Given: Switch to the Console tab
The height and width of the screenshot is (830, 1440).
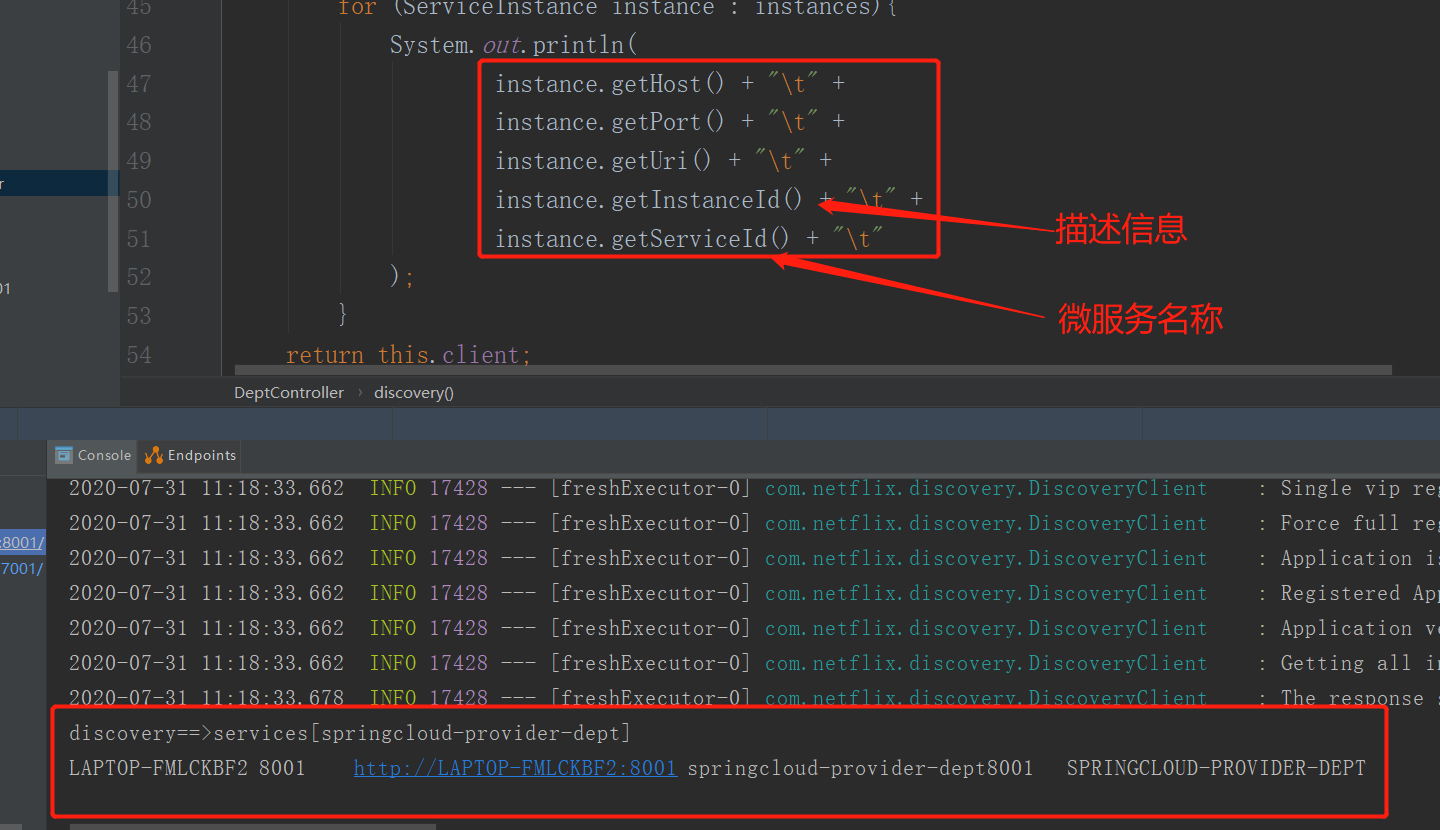Looking at the screenshot, I should (x=103, y=455).
